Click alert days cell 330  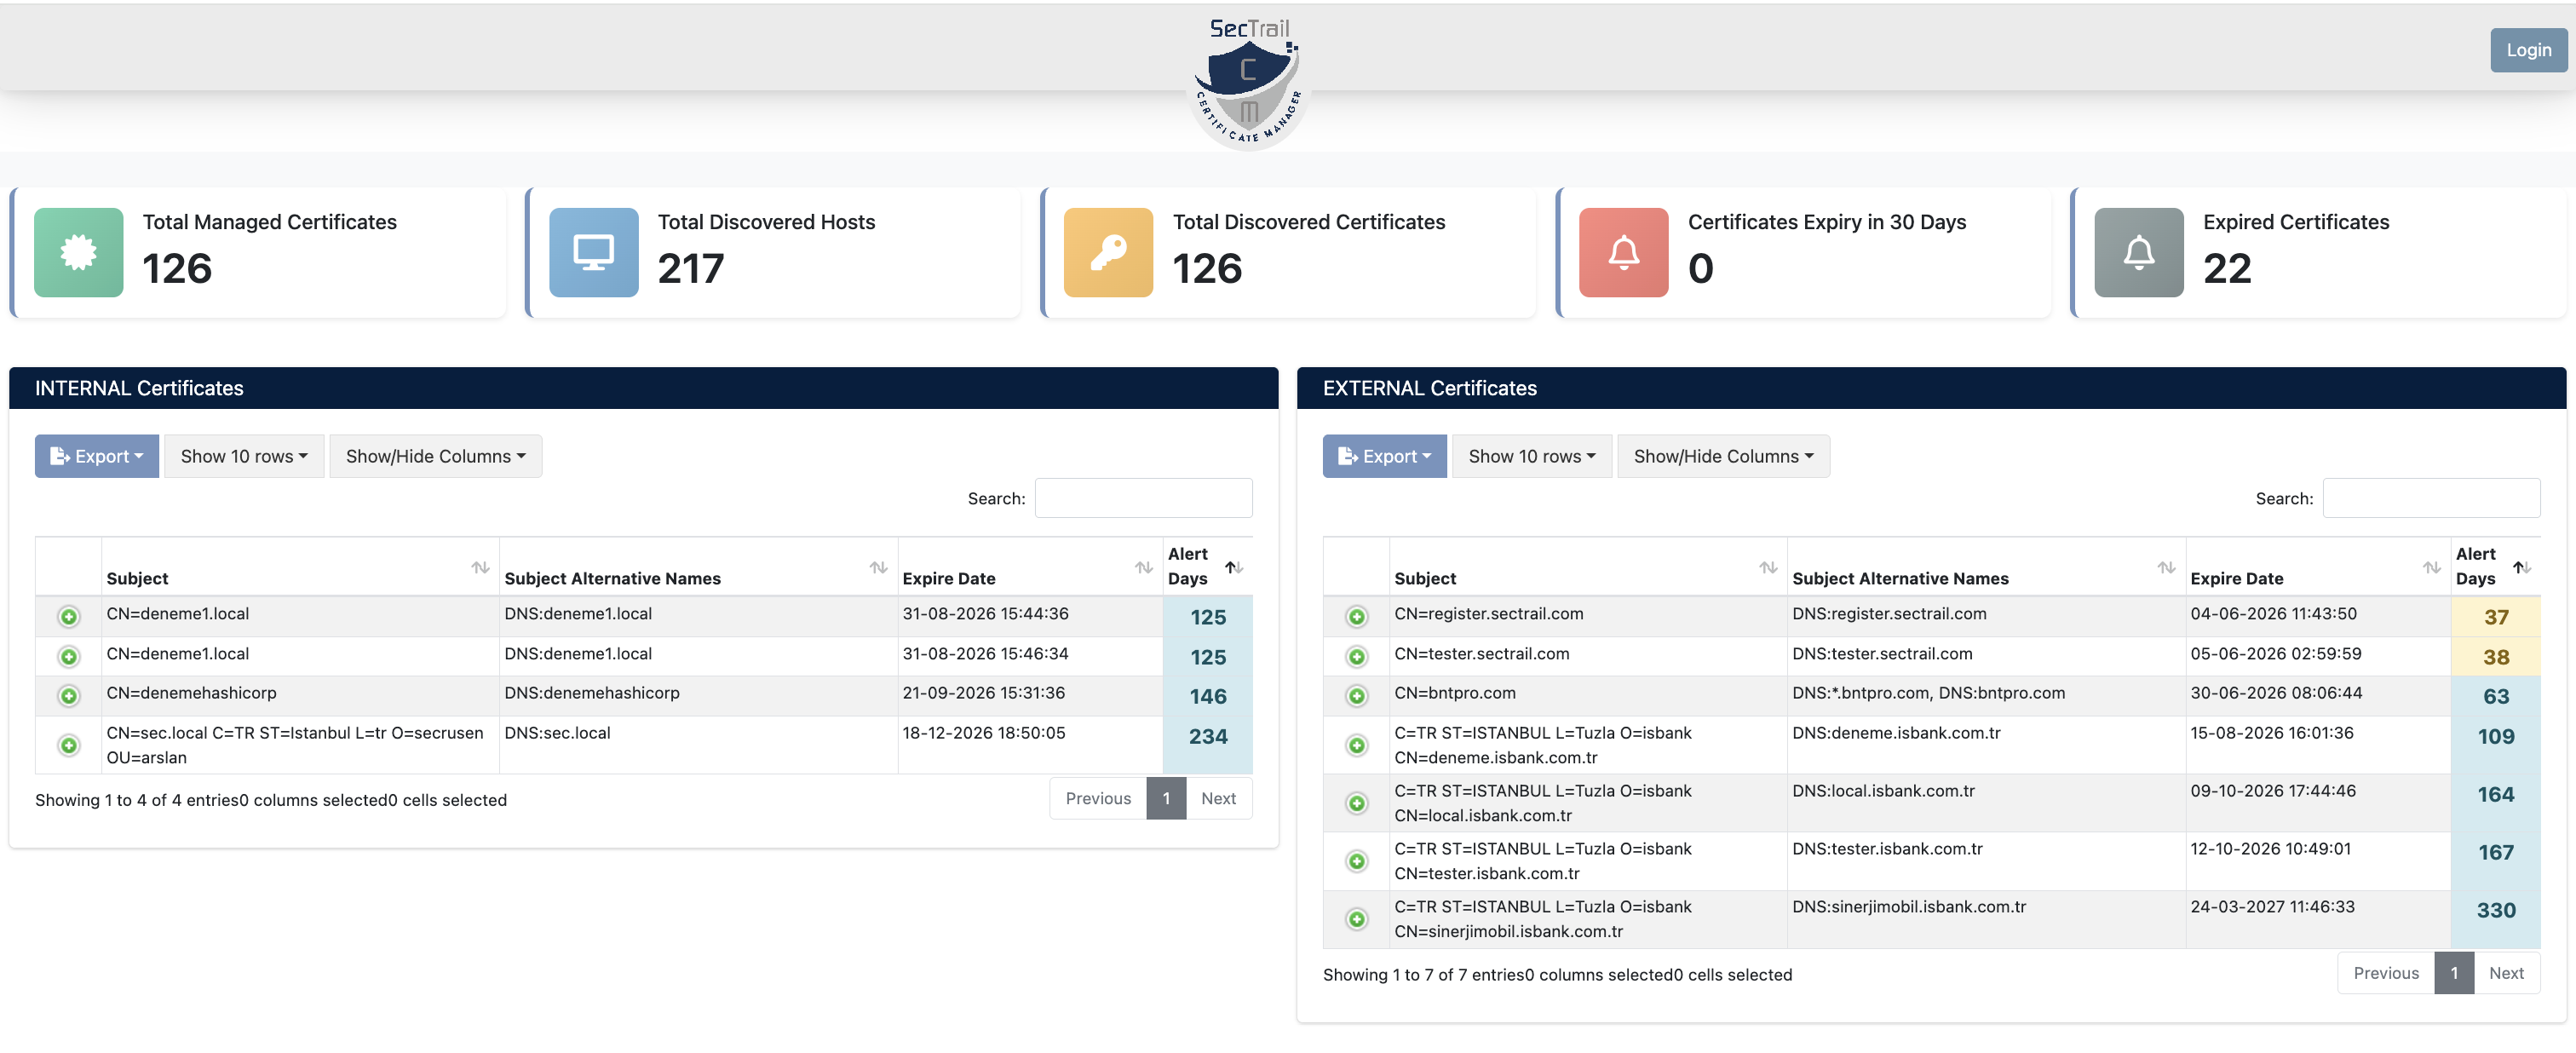pyautogui.click(x=2495, y=919)
